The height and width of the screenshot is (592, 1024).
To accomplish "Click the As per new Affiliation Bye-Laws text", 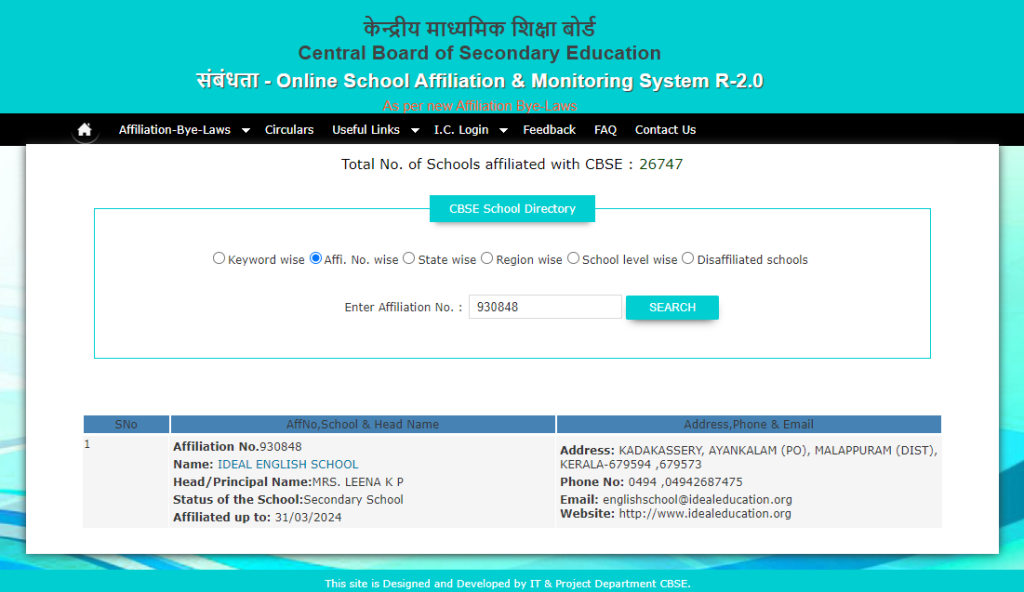I will tap(480, 106).
